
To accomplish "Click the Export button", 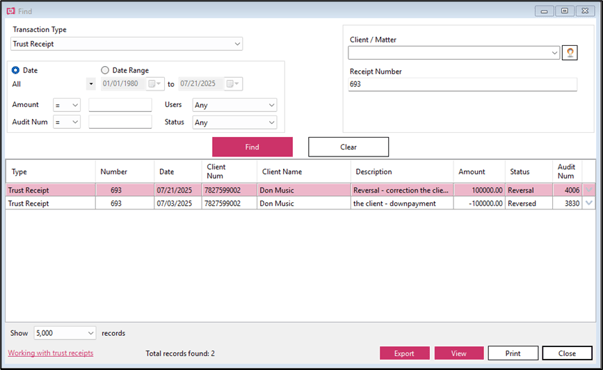I will [405, 353].
